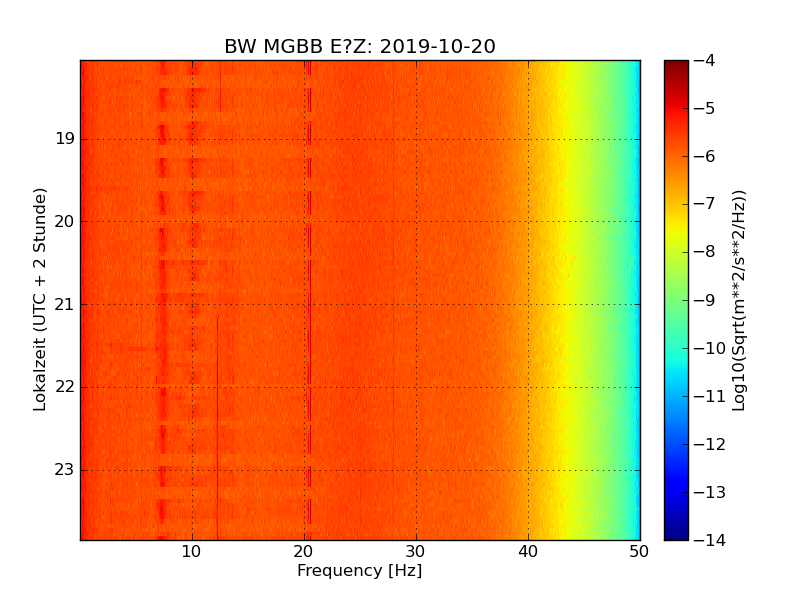Click the dark blue bottom of the colorbar
800x600 pixels.
[x=676, y=533]
